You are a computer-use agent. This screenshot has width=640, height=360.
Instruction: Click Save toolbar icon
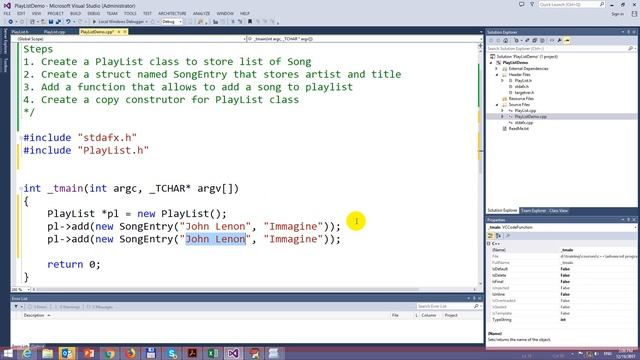pos(51,22)
